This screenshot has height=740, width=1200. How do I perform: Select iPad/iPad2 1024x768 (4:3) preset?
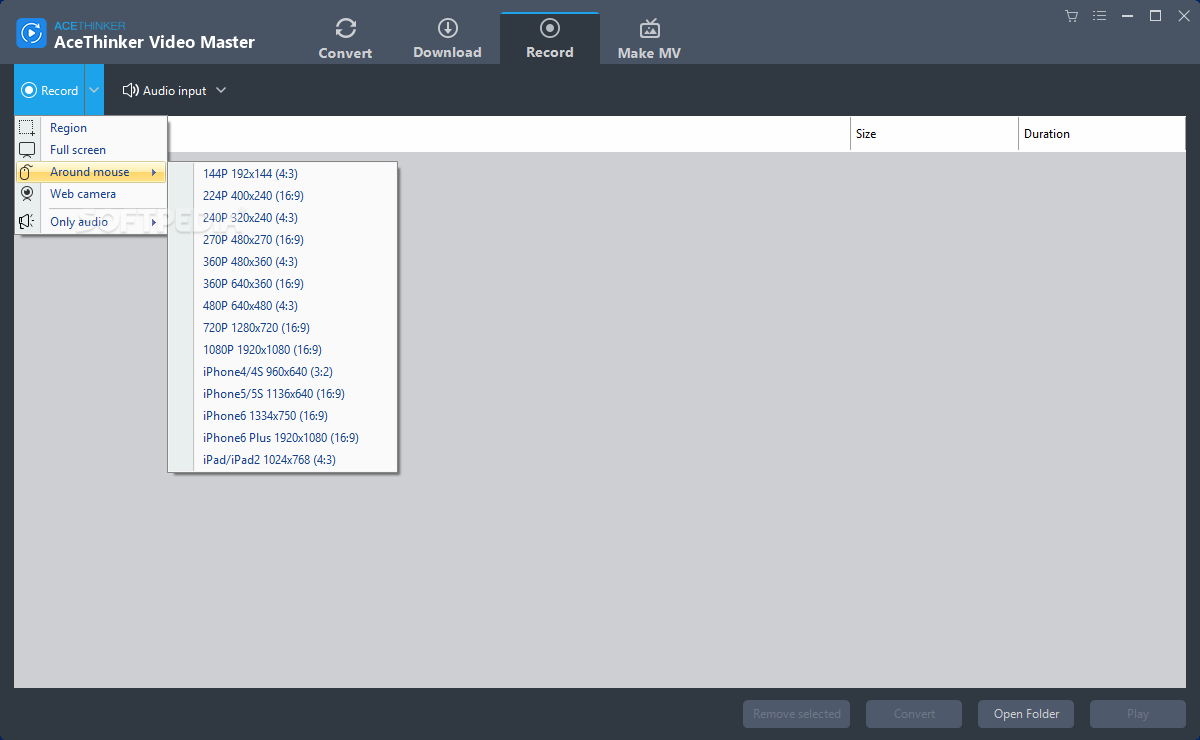pos(283,460)
